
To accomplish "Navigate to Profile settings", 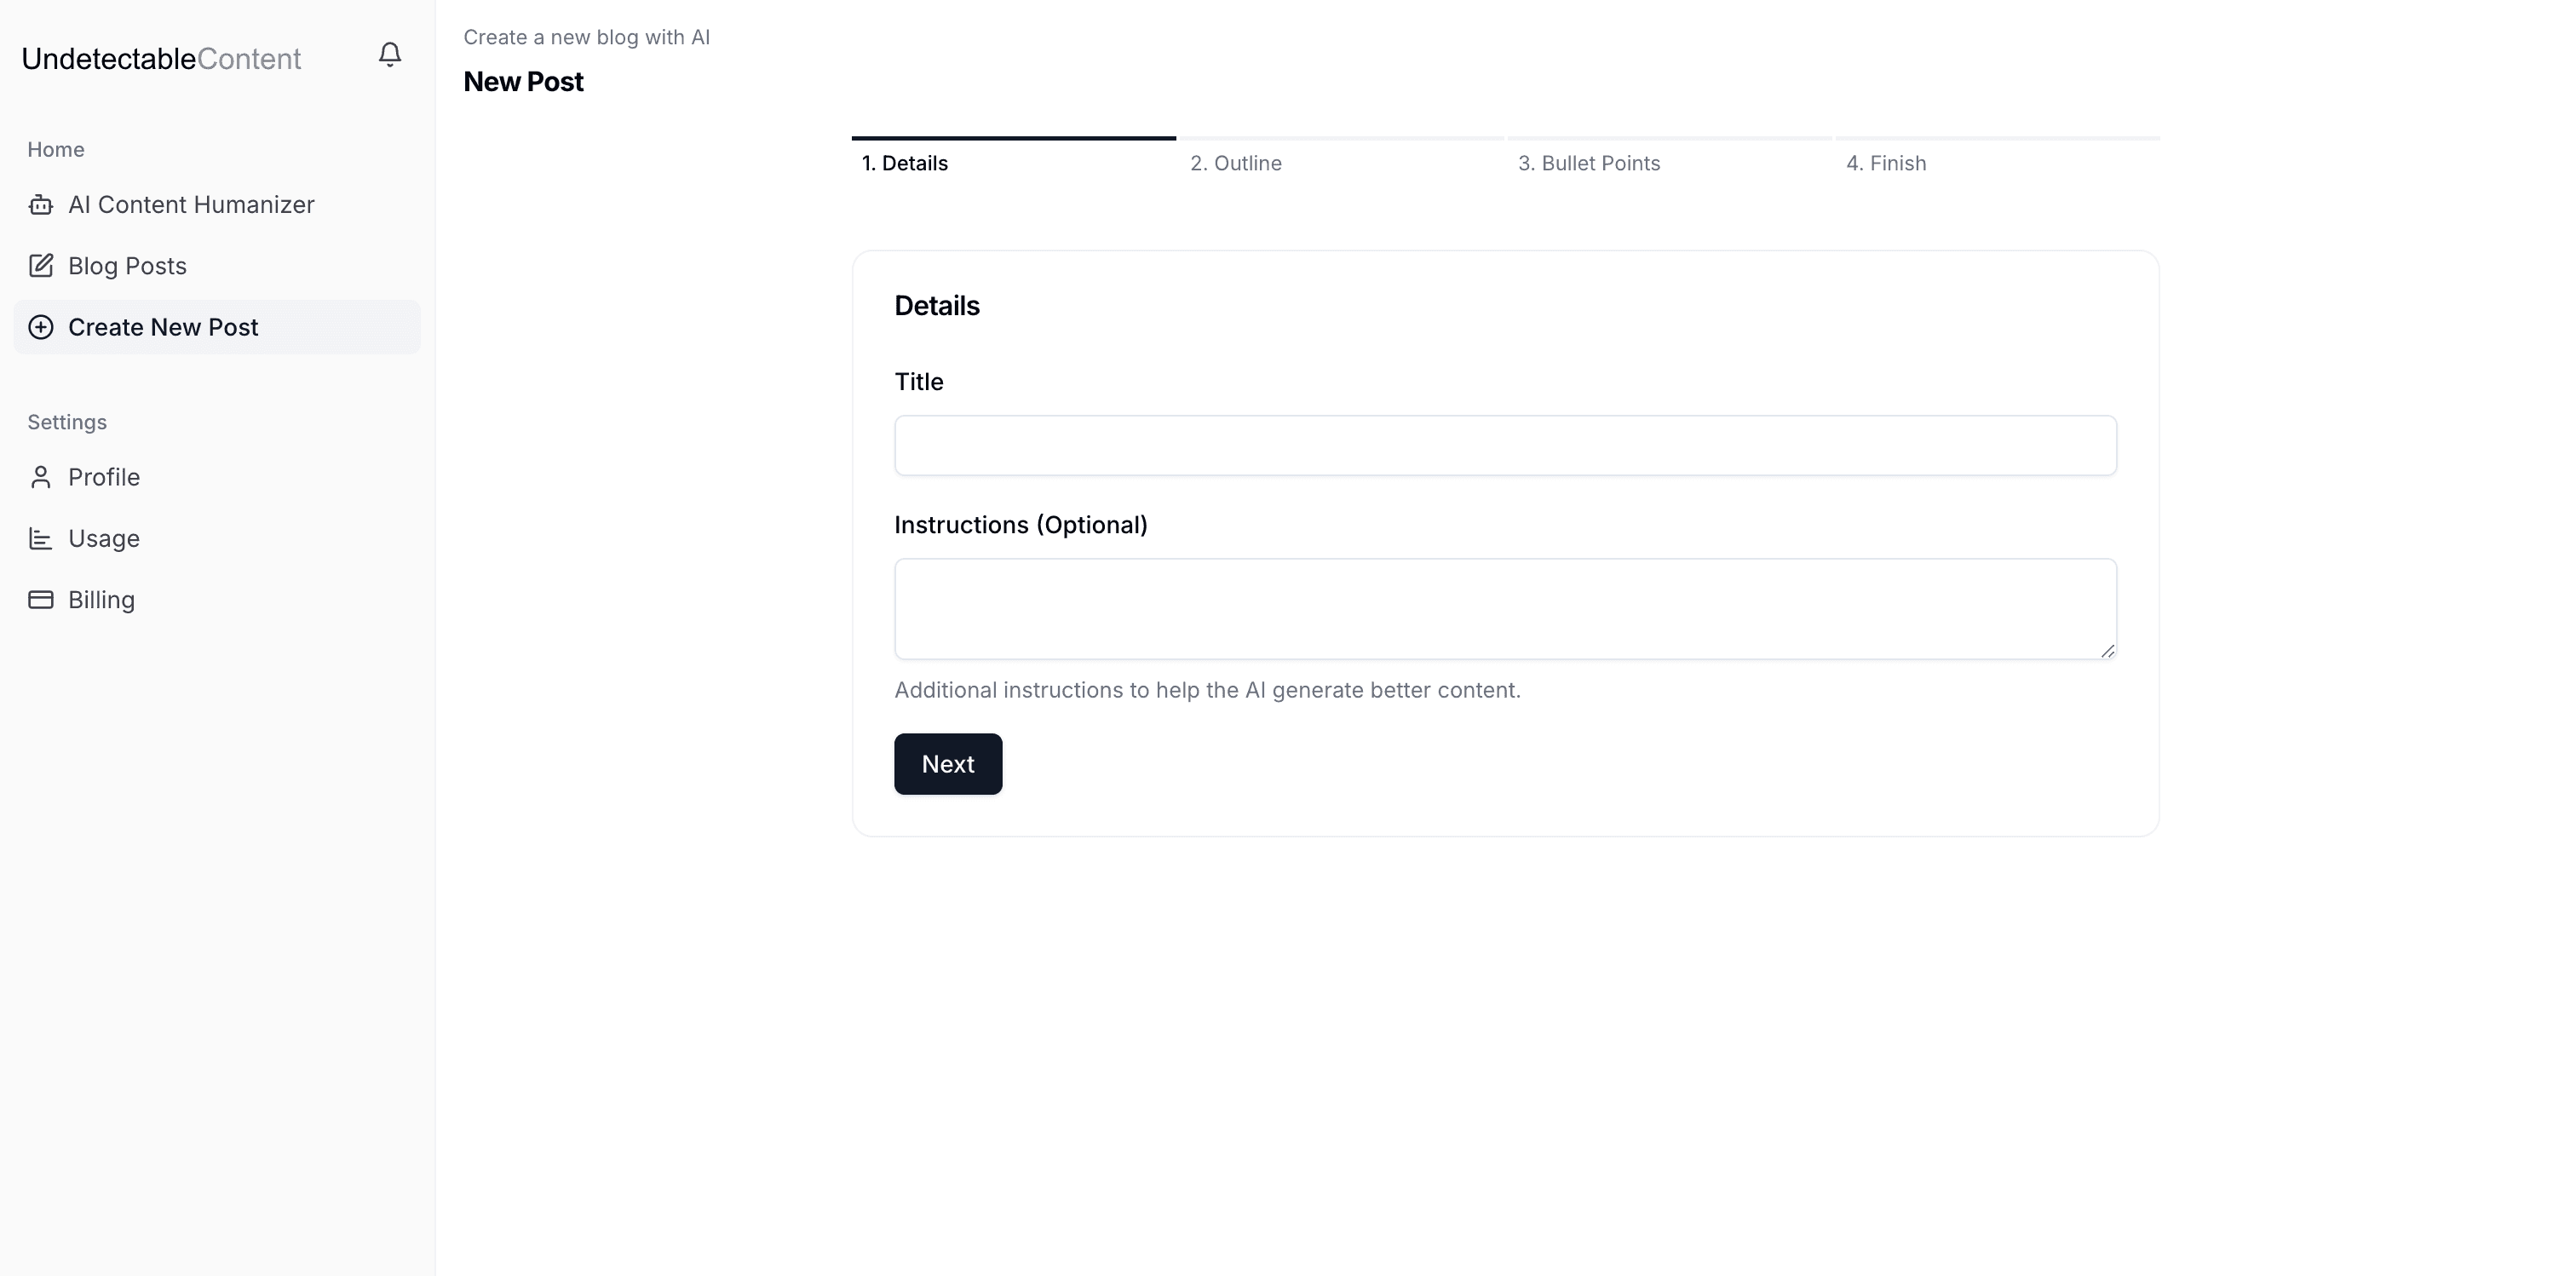I will (104, 477).
